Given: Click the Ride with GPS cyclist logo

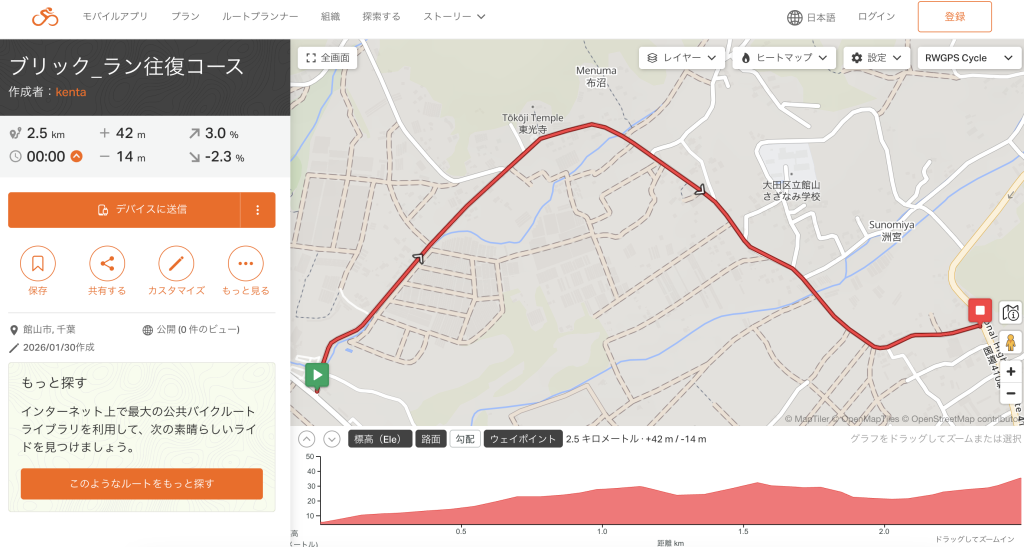Looking at the screenshot, I should [x=45, y=17].
